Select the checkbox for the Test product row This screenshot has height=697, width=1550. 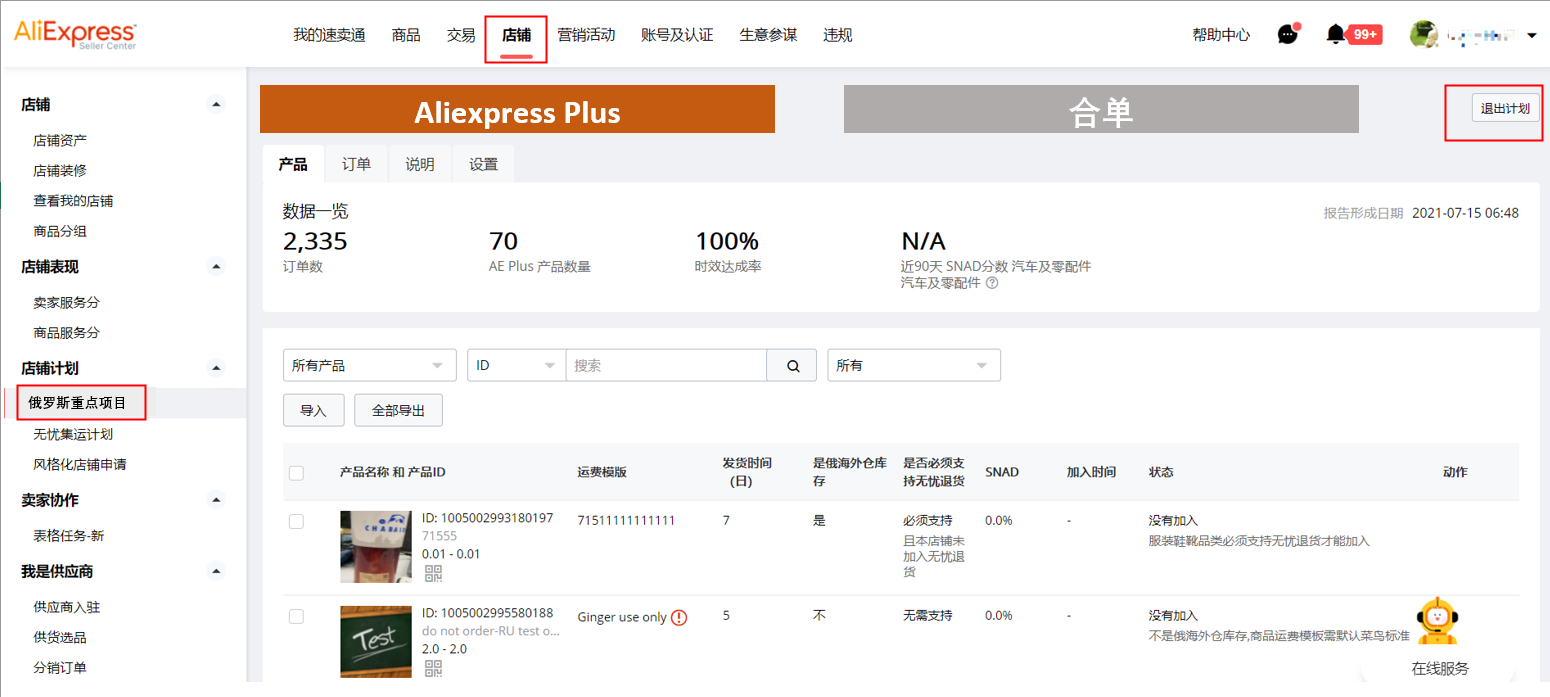coord(296,616)
